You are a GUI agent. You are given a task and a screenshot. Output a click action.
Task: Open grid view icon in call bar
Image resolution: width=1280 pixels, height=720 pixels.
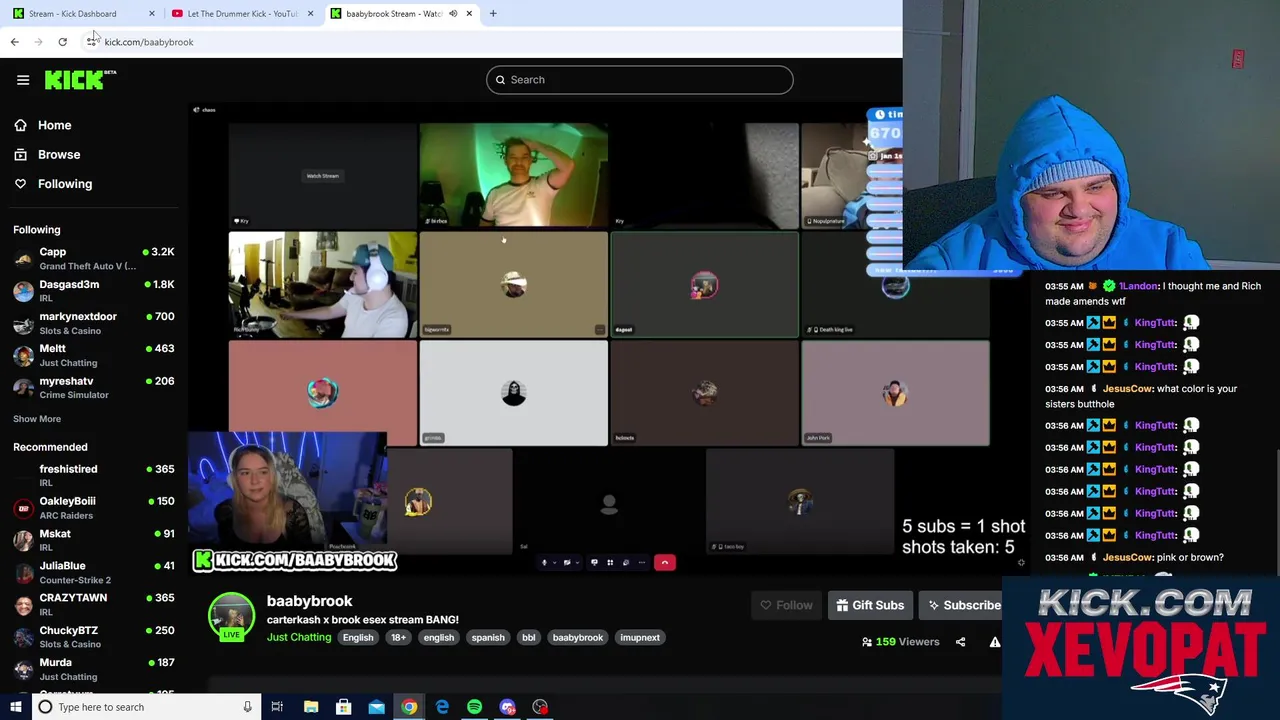point(610,563)
